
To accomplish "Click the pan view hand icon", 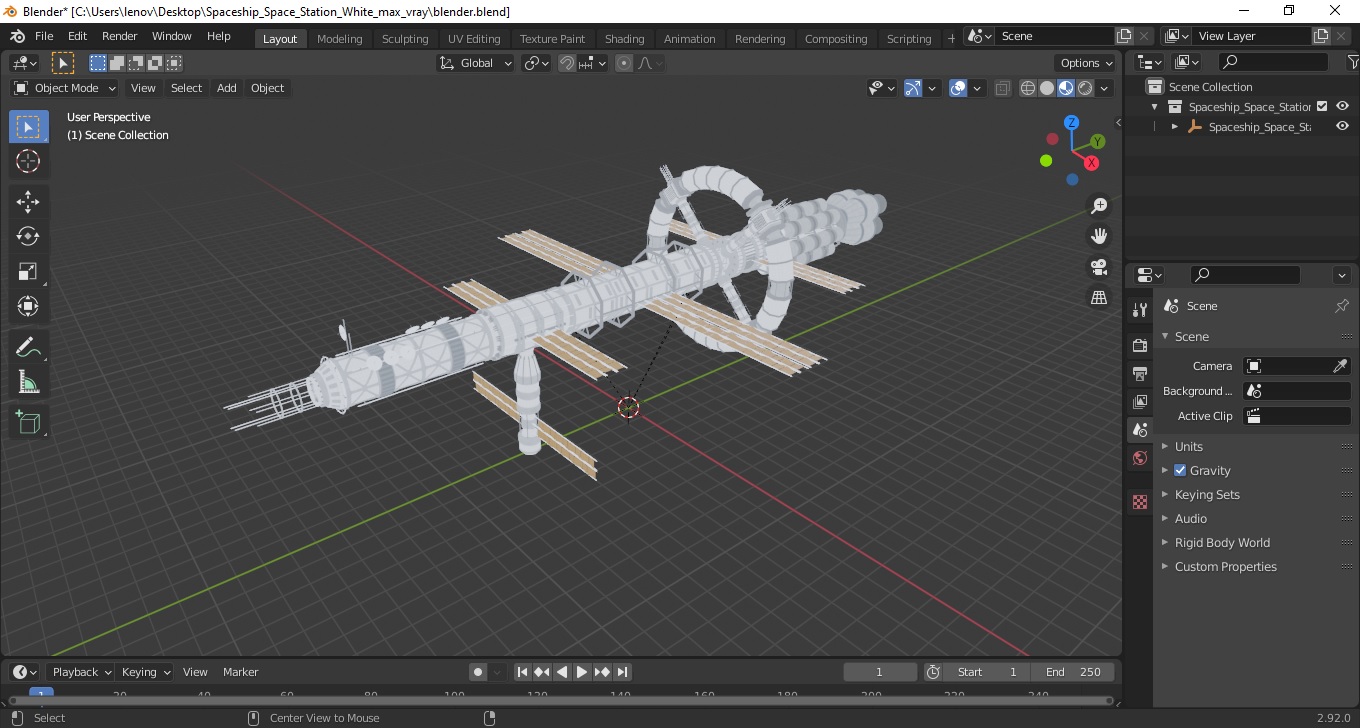I will [x=1099, y=237].
